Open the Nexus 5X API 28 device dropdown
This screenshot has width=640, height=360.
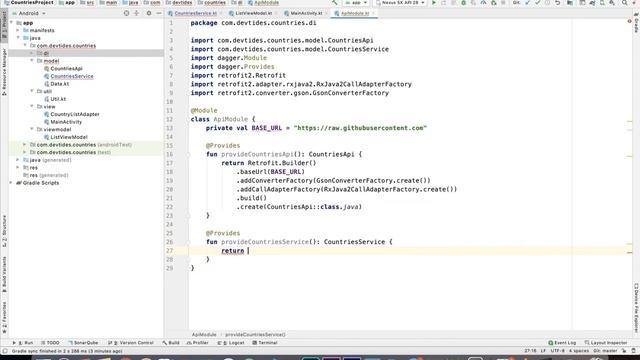400,3
